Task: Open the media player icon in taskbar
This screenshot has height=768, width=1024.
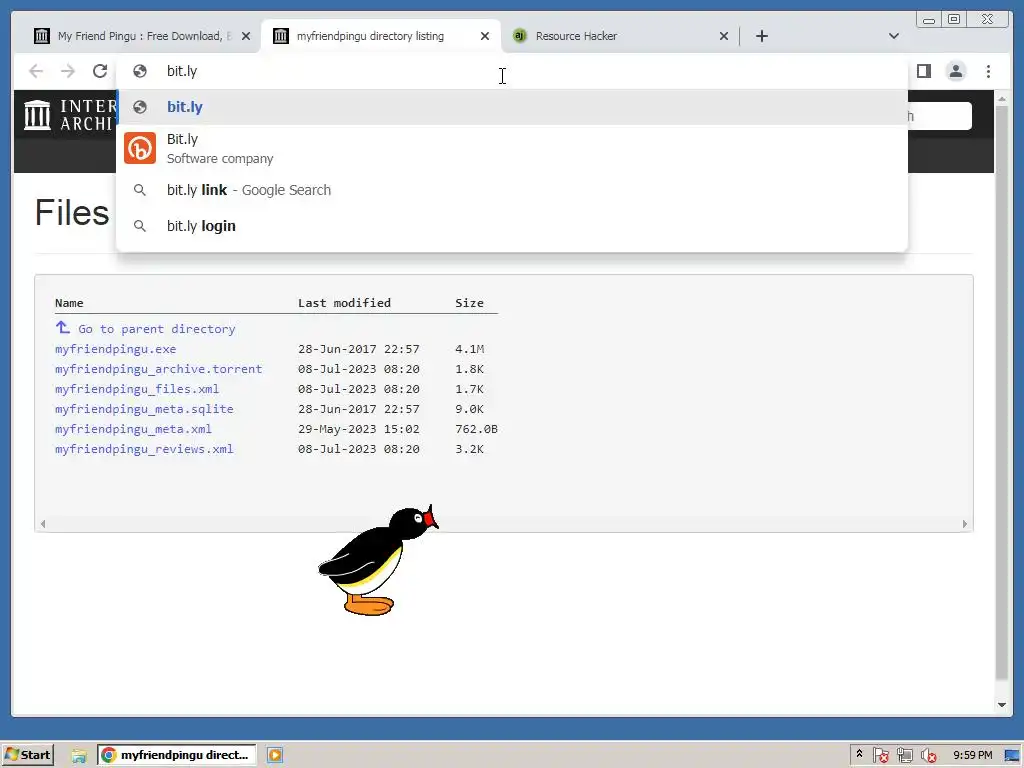Action: (275, 756)
